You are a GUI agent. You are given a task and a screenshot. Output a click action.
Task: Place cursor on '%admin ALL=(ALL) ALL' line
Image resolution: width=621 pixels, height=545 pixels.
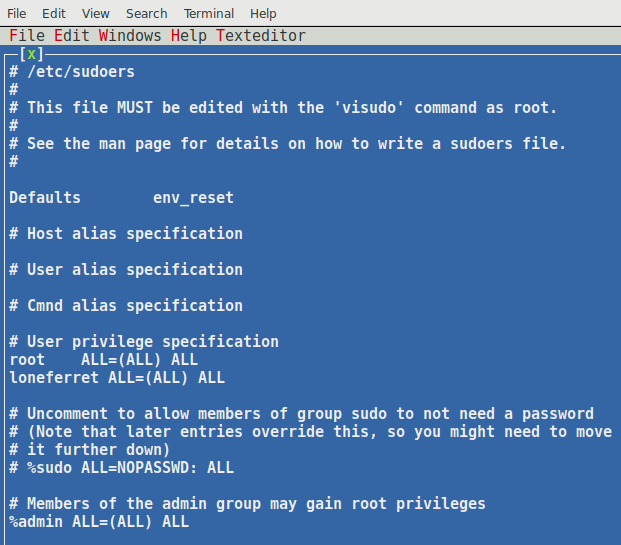[99, 522]
